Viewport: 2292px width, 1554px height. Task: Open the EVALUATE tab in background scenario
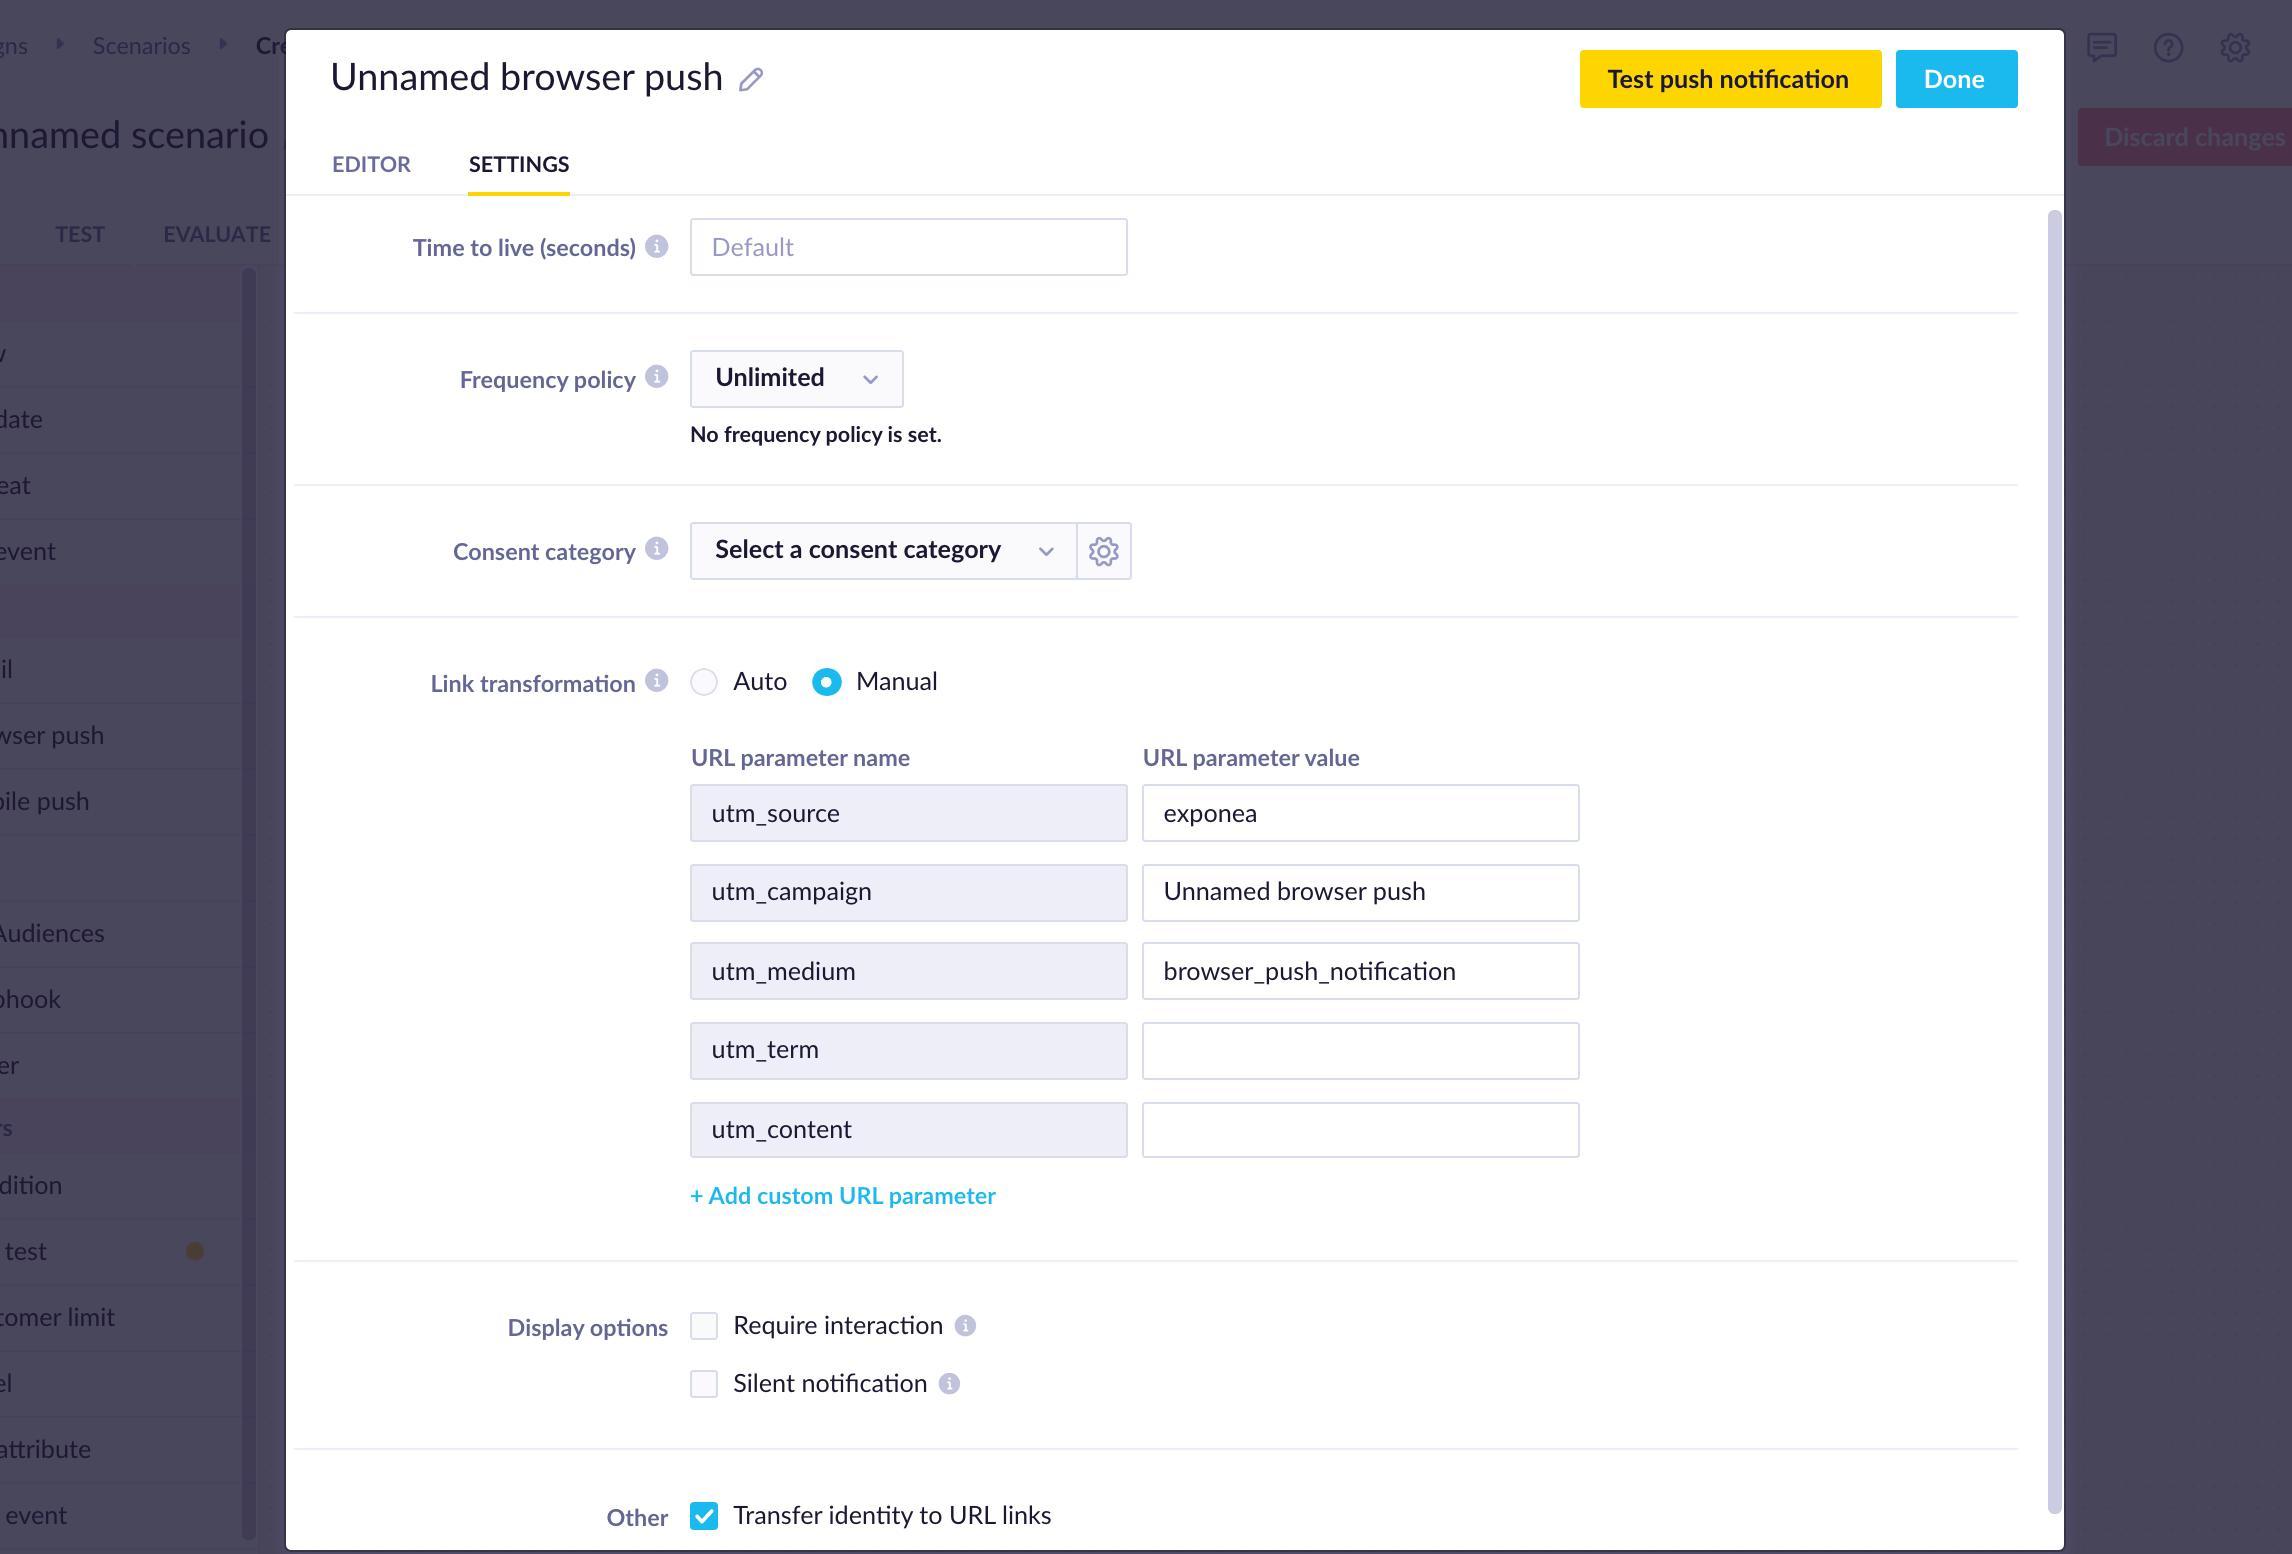[x=217, y=234]
